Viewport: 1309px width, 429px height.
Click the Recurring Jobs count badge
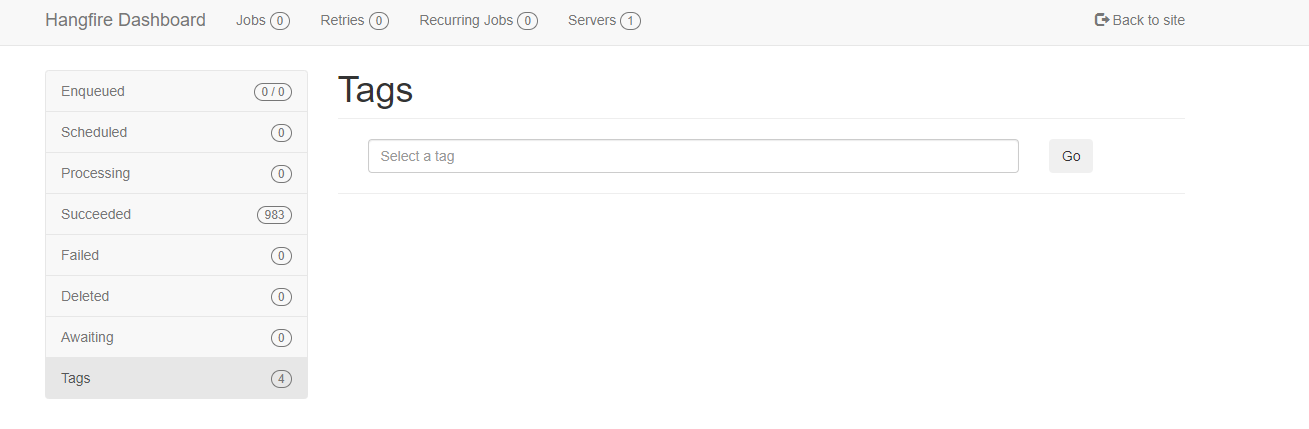point(527,21)
